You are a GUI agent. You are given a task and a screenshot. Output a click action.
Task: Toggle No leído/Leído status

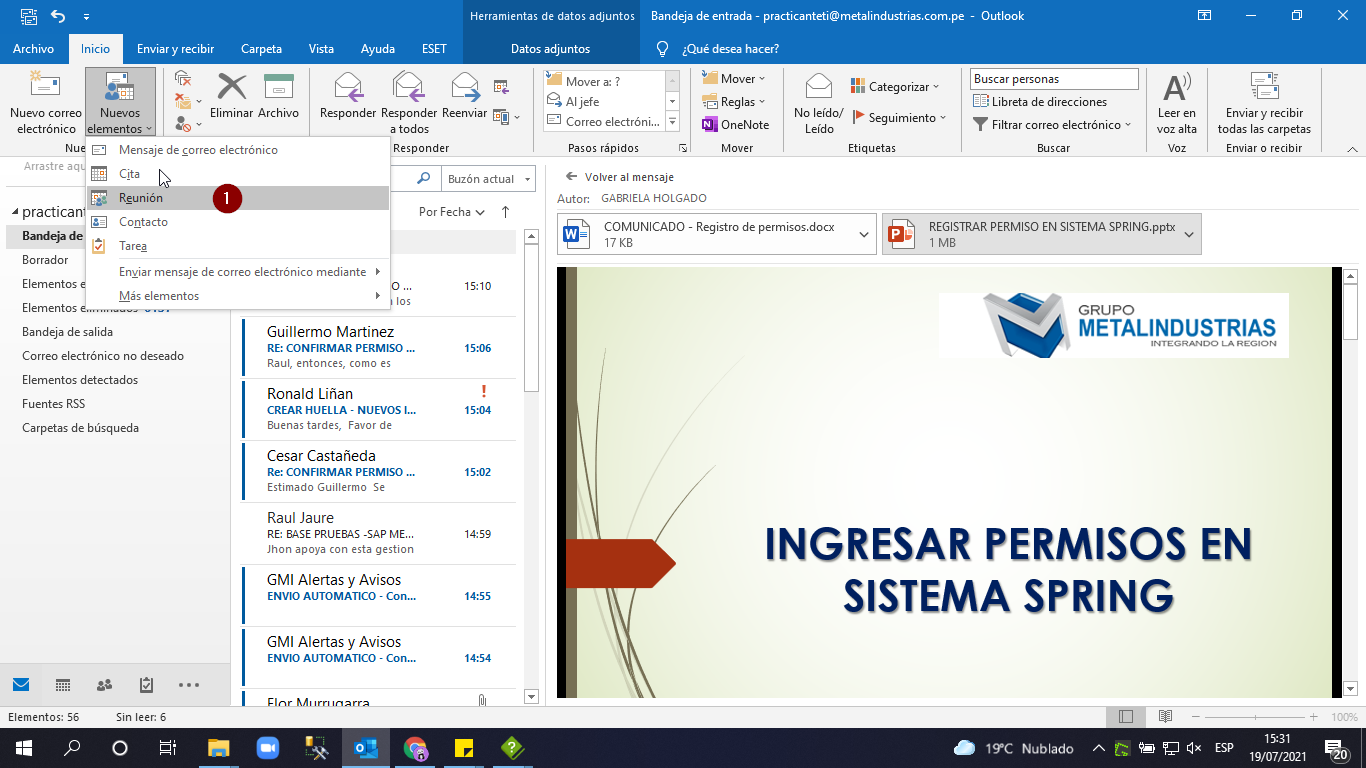pyautogui.click(x=819, y=103)
